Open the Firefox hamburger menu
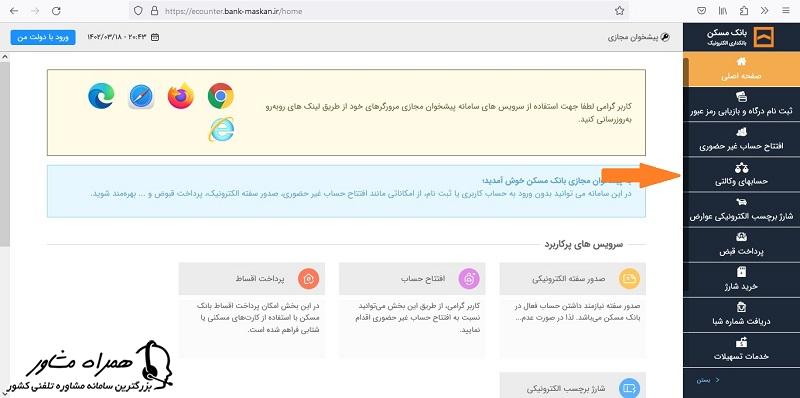This screenshot has width=800, height=398. click(785, 11)
